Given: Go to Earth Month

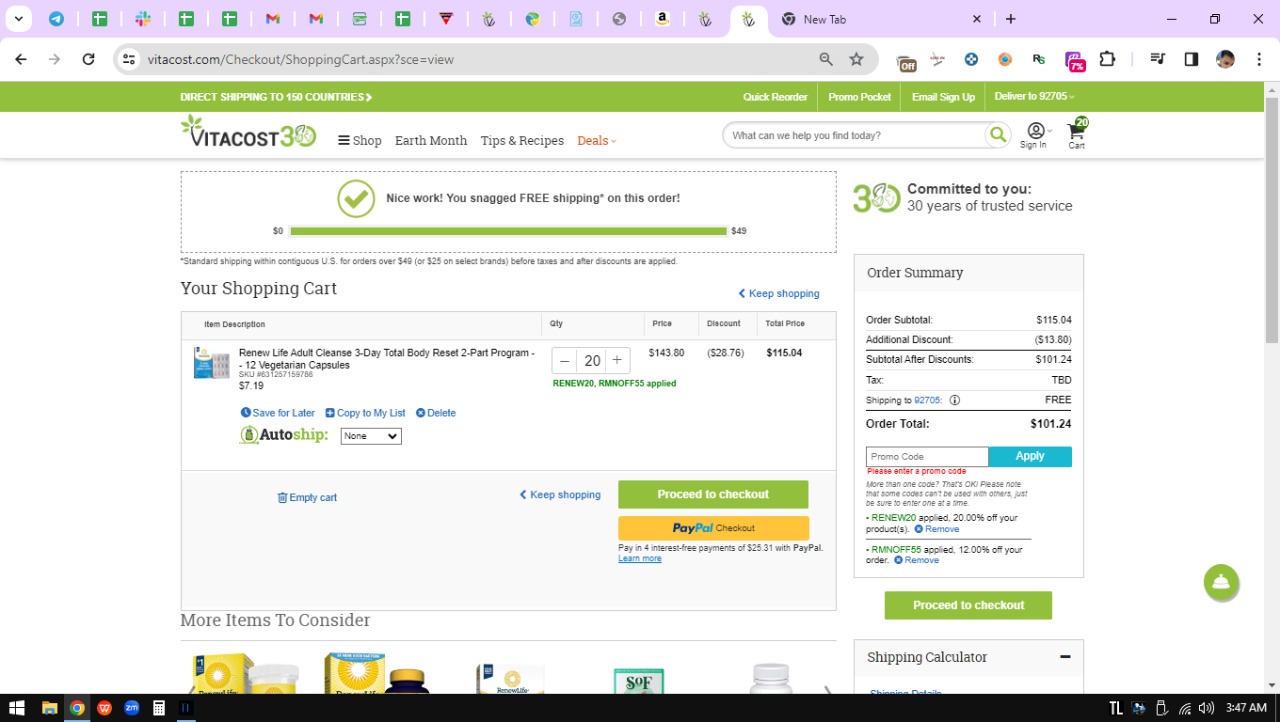Looking at the screenshot, I should pos(431,141).
